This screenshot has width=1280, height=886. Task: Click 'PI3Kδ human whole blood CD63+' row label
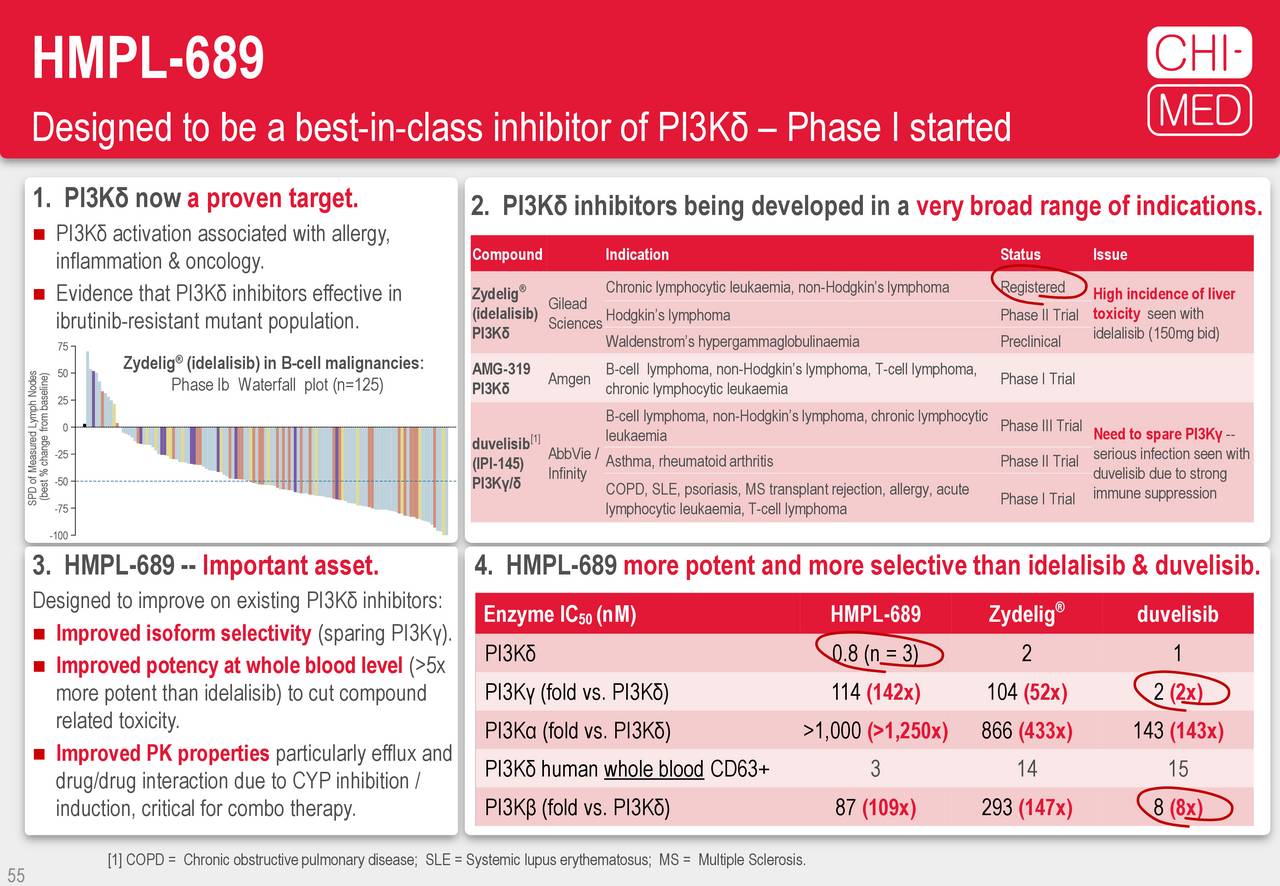point(627,769)
